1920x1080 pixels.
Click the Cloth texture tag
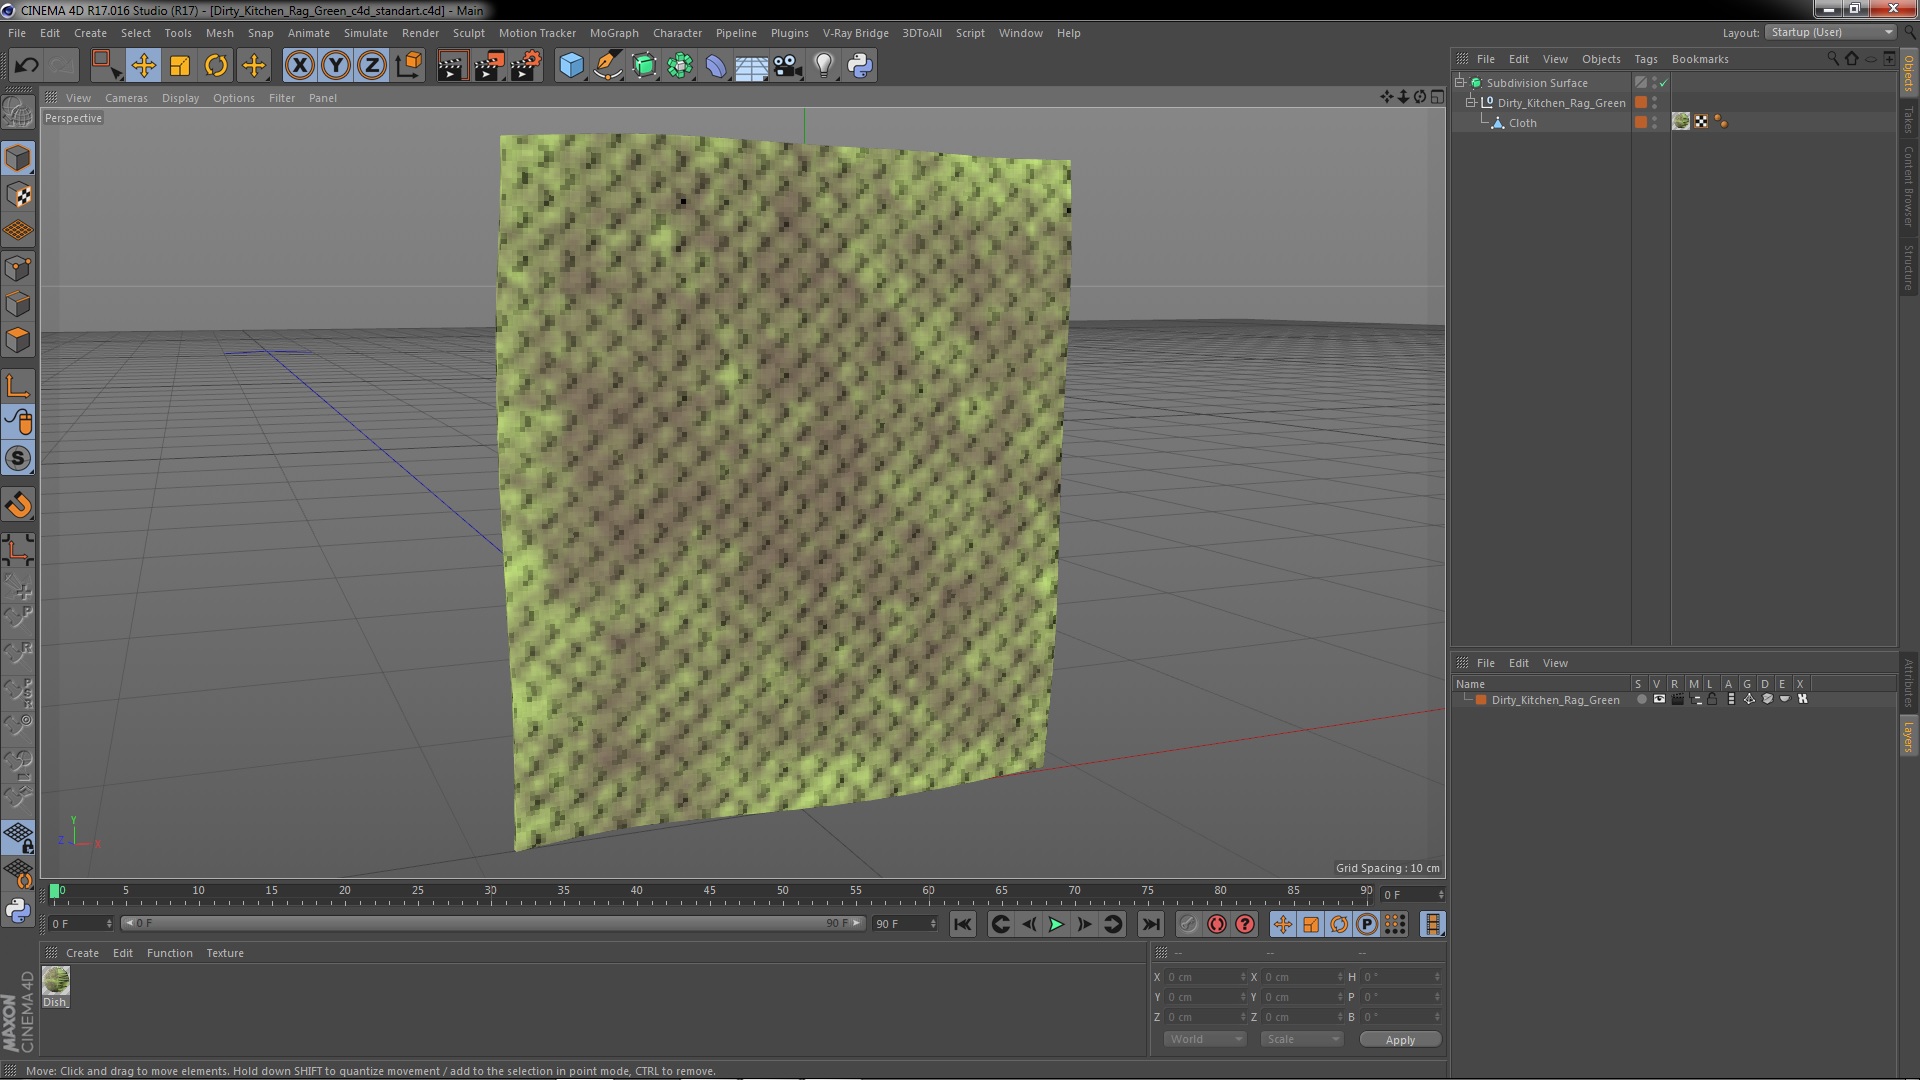point(1681,122)
